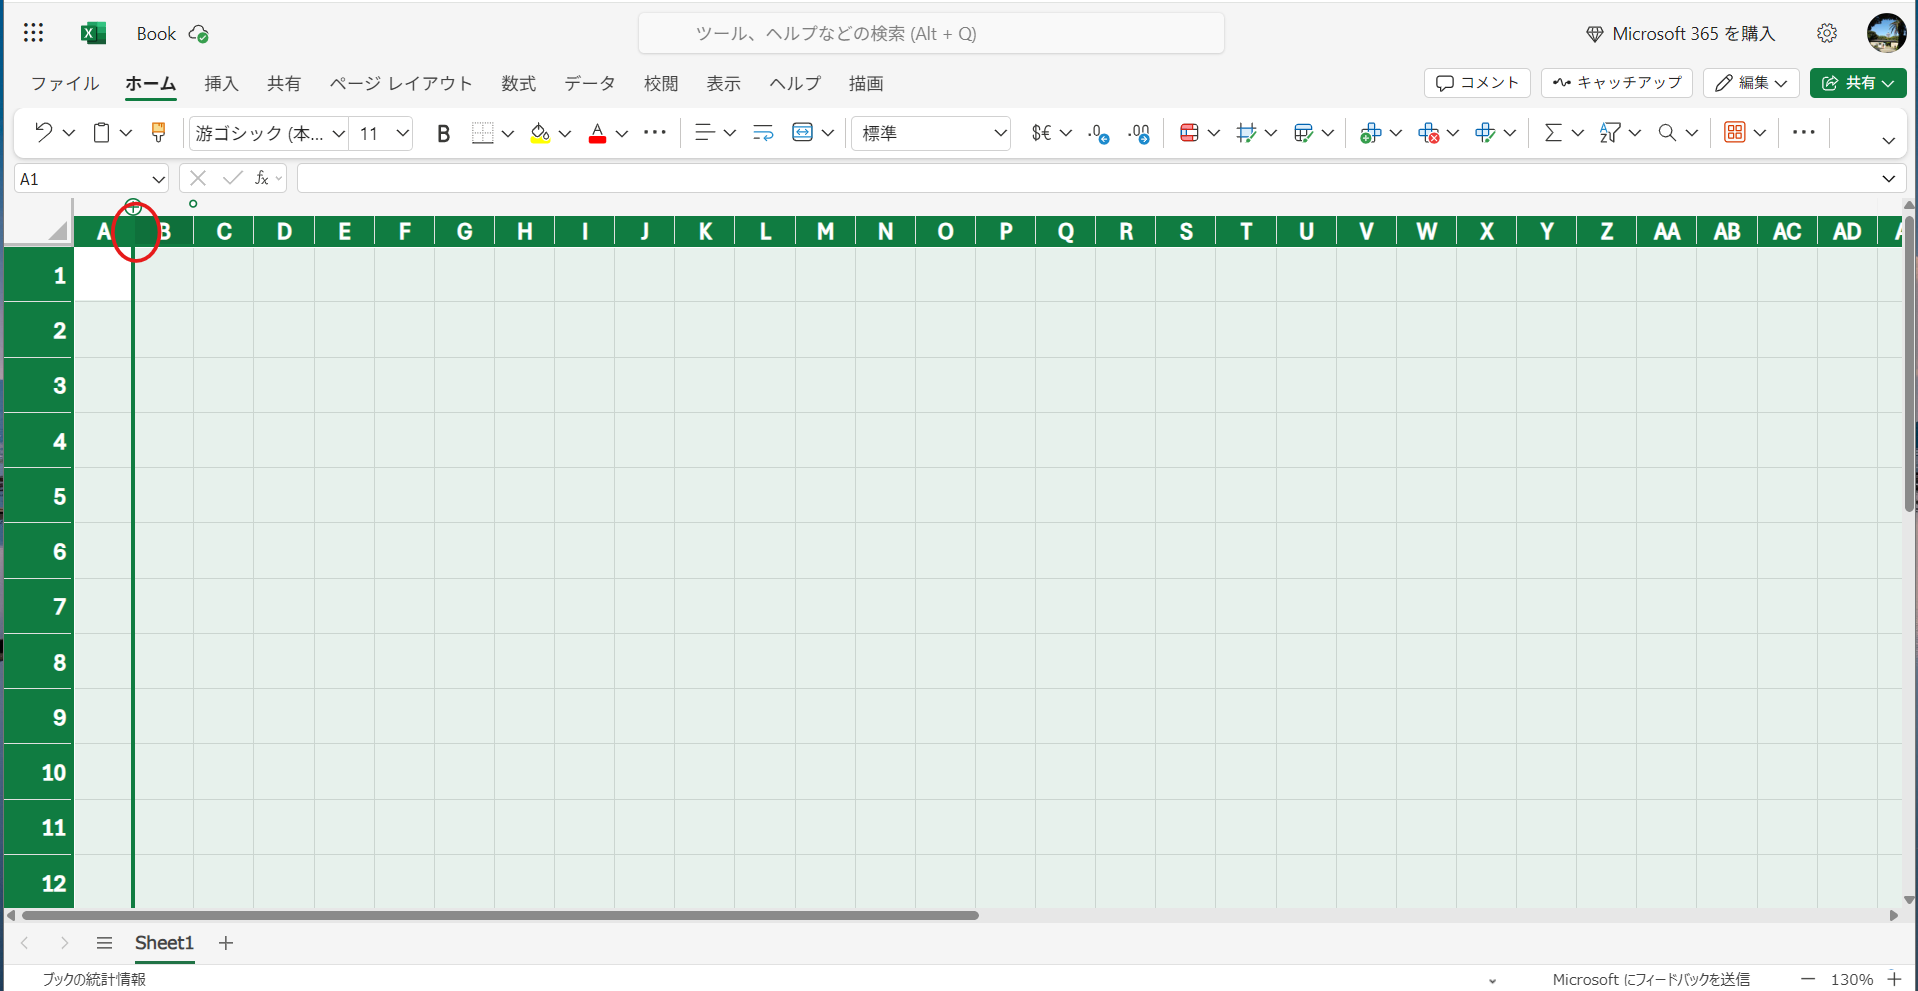The width and height of the screenshot is (1918, 991).
Task: Click the Merge cells icon
Action: 802,132
